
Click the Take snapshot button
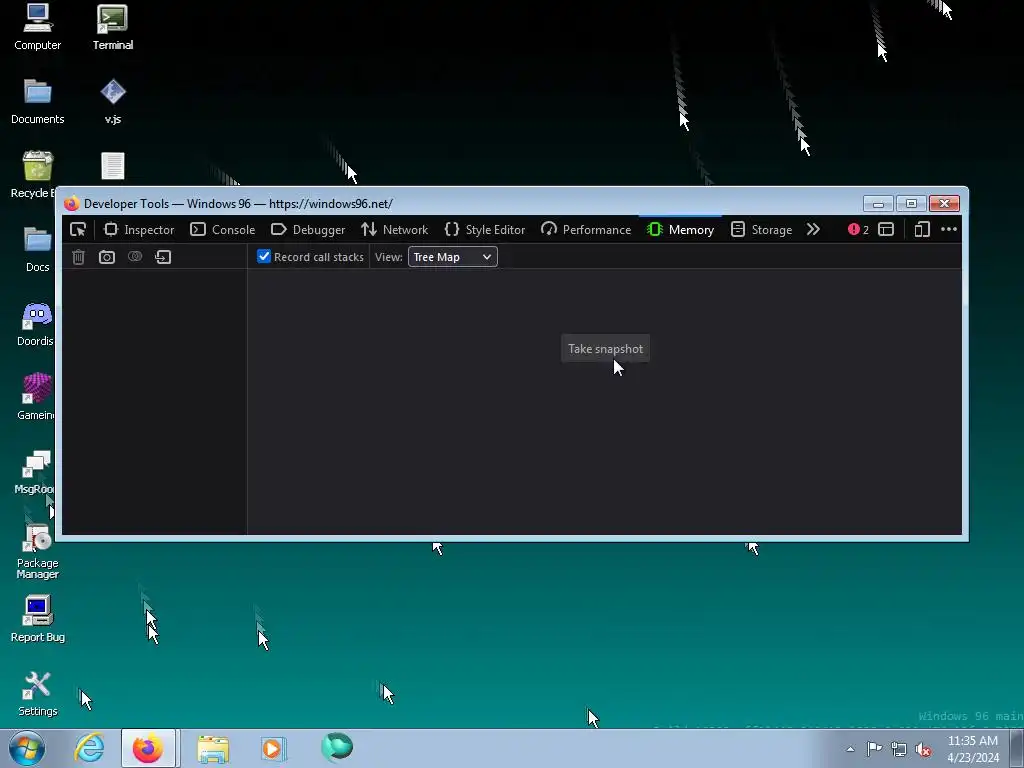point(605,349)
